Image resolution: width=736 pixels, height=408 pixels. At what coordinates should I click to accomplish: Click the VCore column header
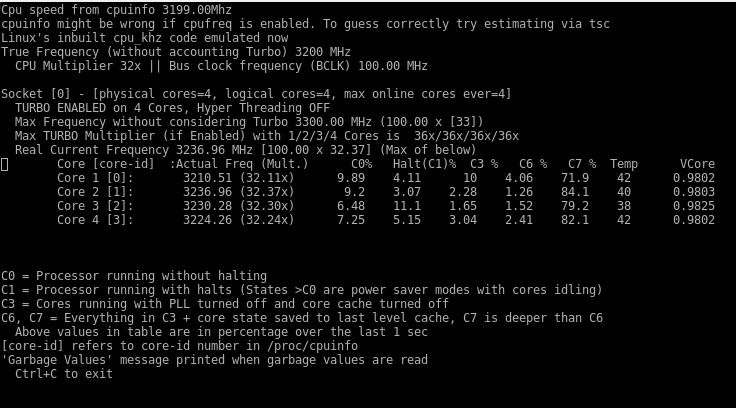coord(698,164)
